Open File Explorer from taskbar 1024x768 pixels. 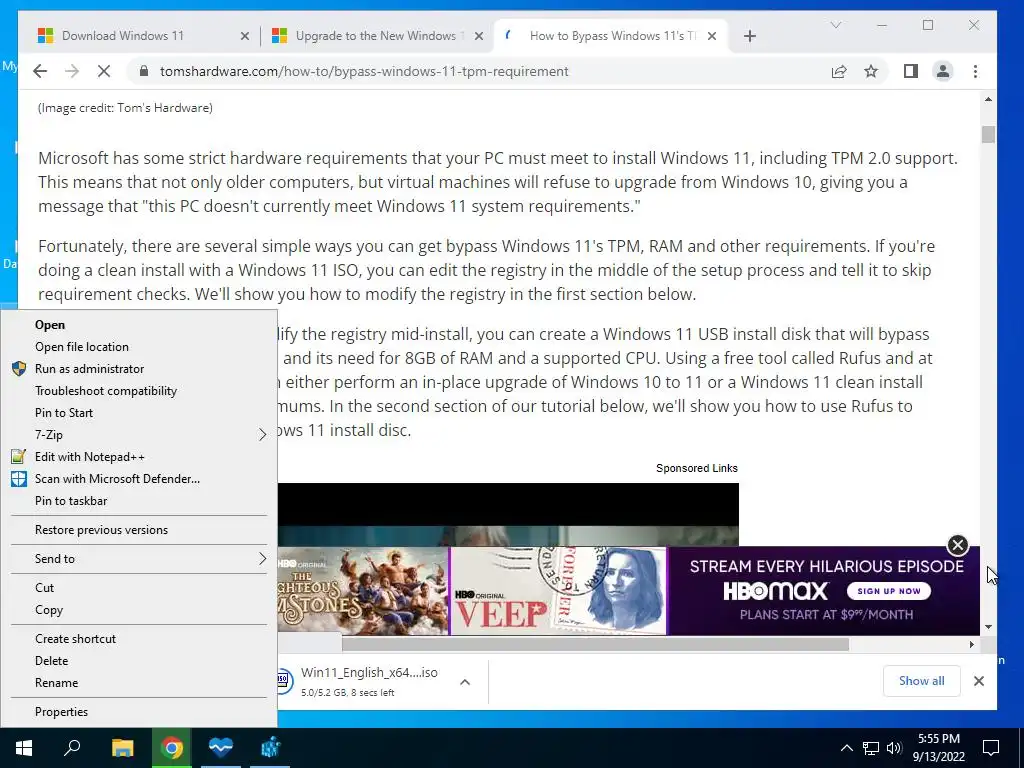122,748
